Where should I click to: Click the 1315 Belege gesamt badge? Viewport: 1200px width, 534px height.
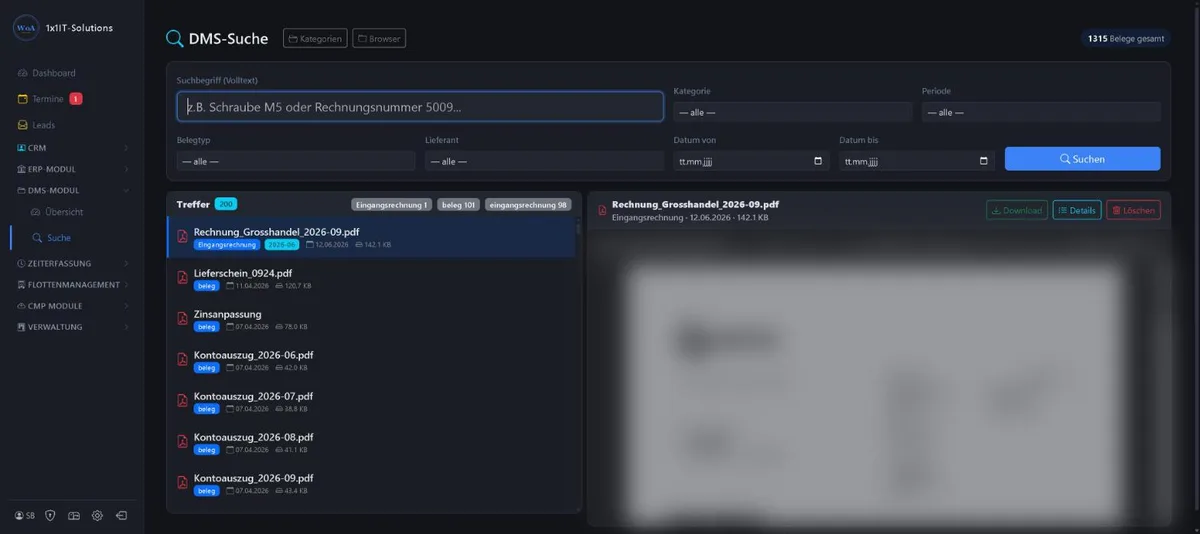(x=1126, y=39)
